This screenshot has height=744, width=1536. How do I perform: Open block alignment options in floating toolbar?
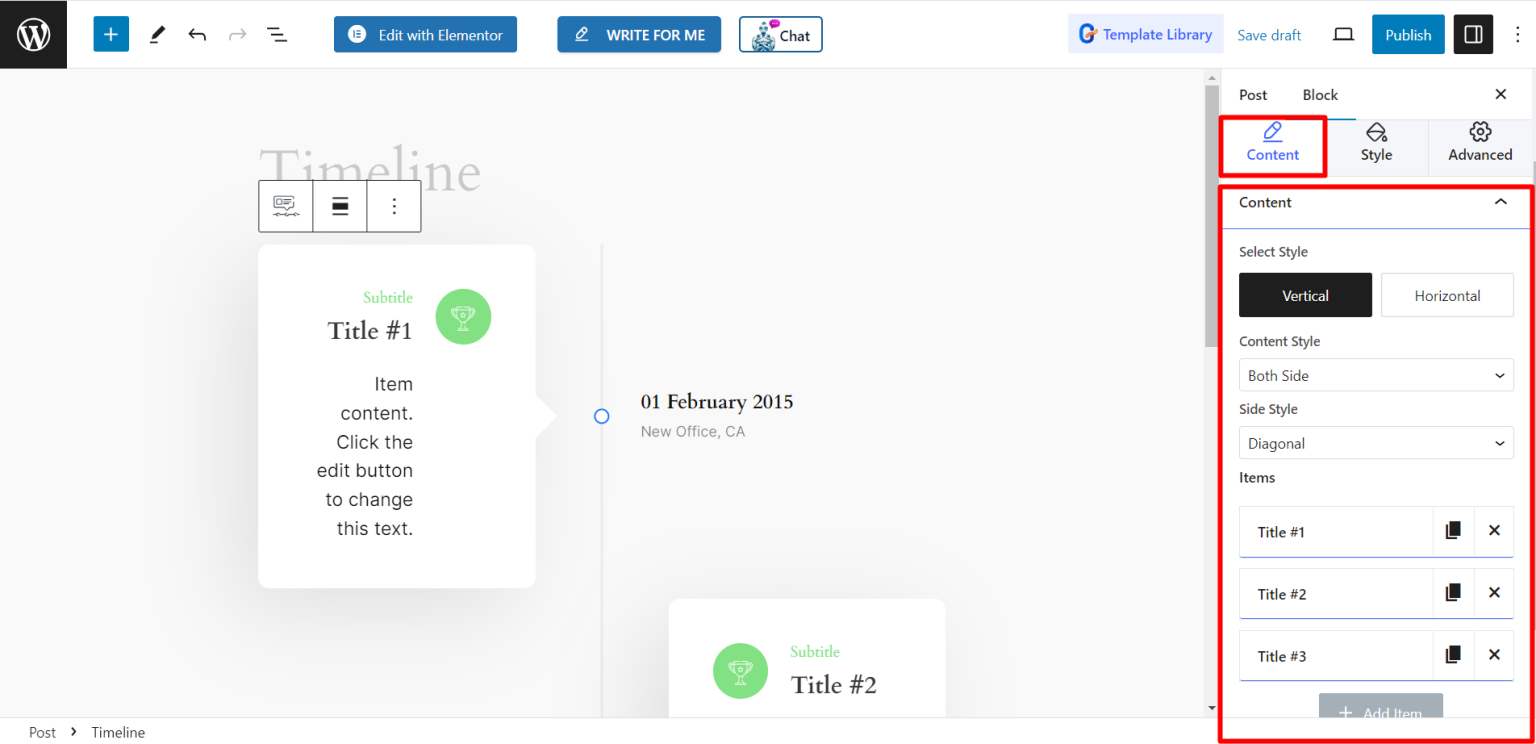[340, 206]
